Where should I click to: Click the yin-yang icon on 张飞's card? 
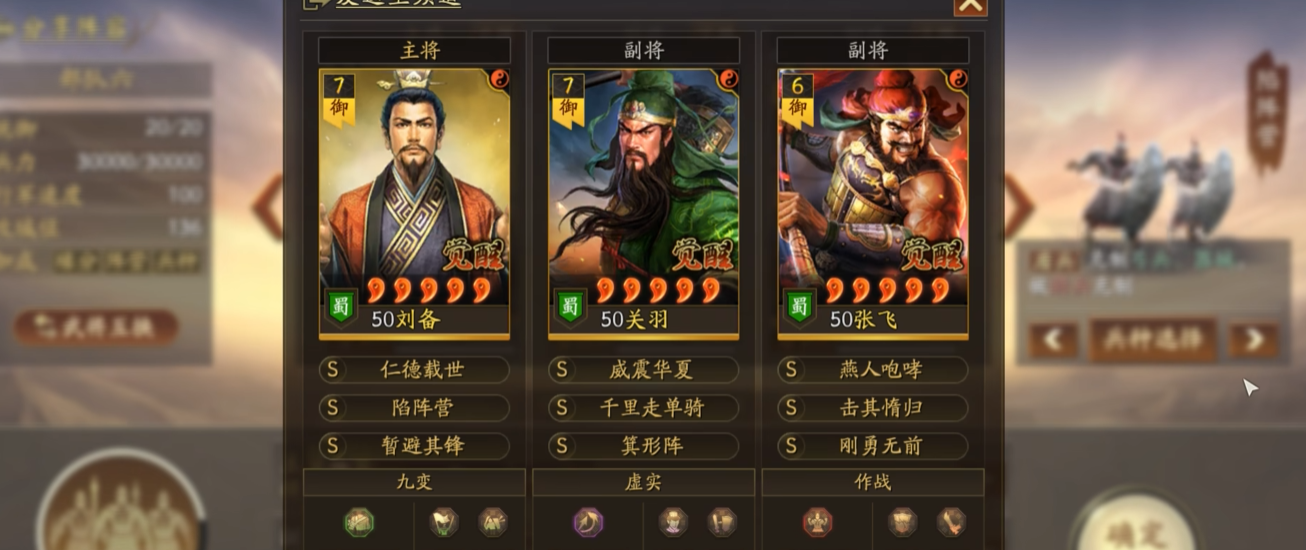click(958, 79)
